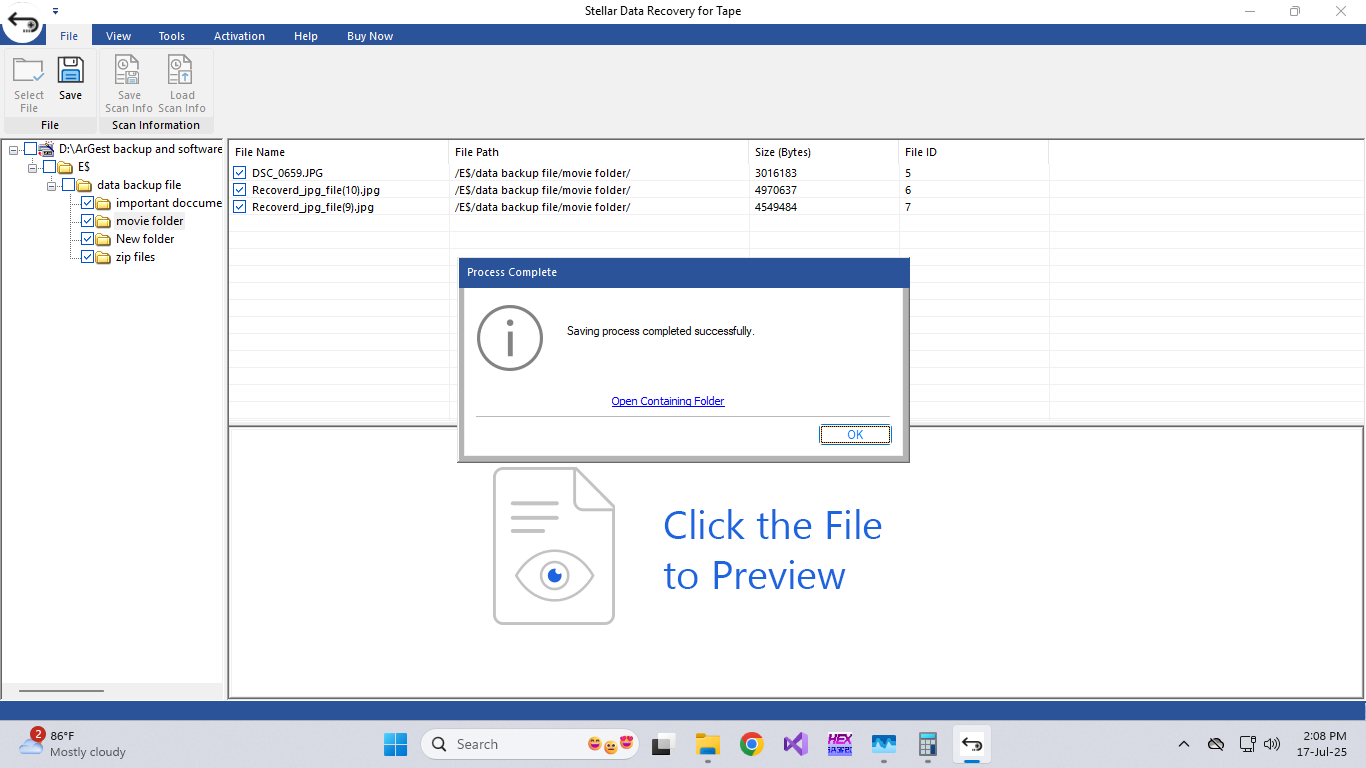Collapse the E$ tree node
This screenshot has height=768, width=1366.
tap(32, 167)
